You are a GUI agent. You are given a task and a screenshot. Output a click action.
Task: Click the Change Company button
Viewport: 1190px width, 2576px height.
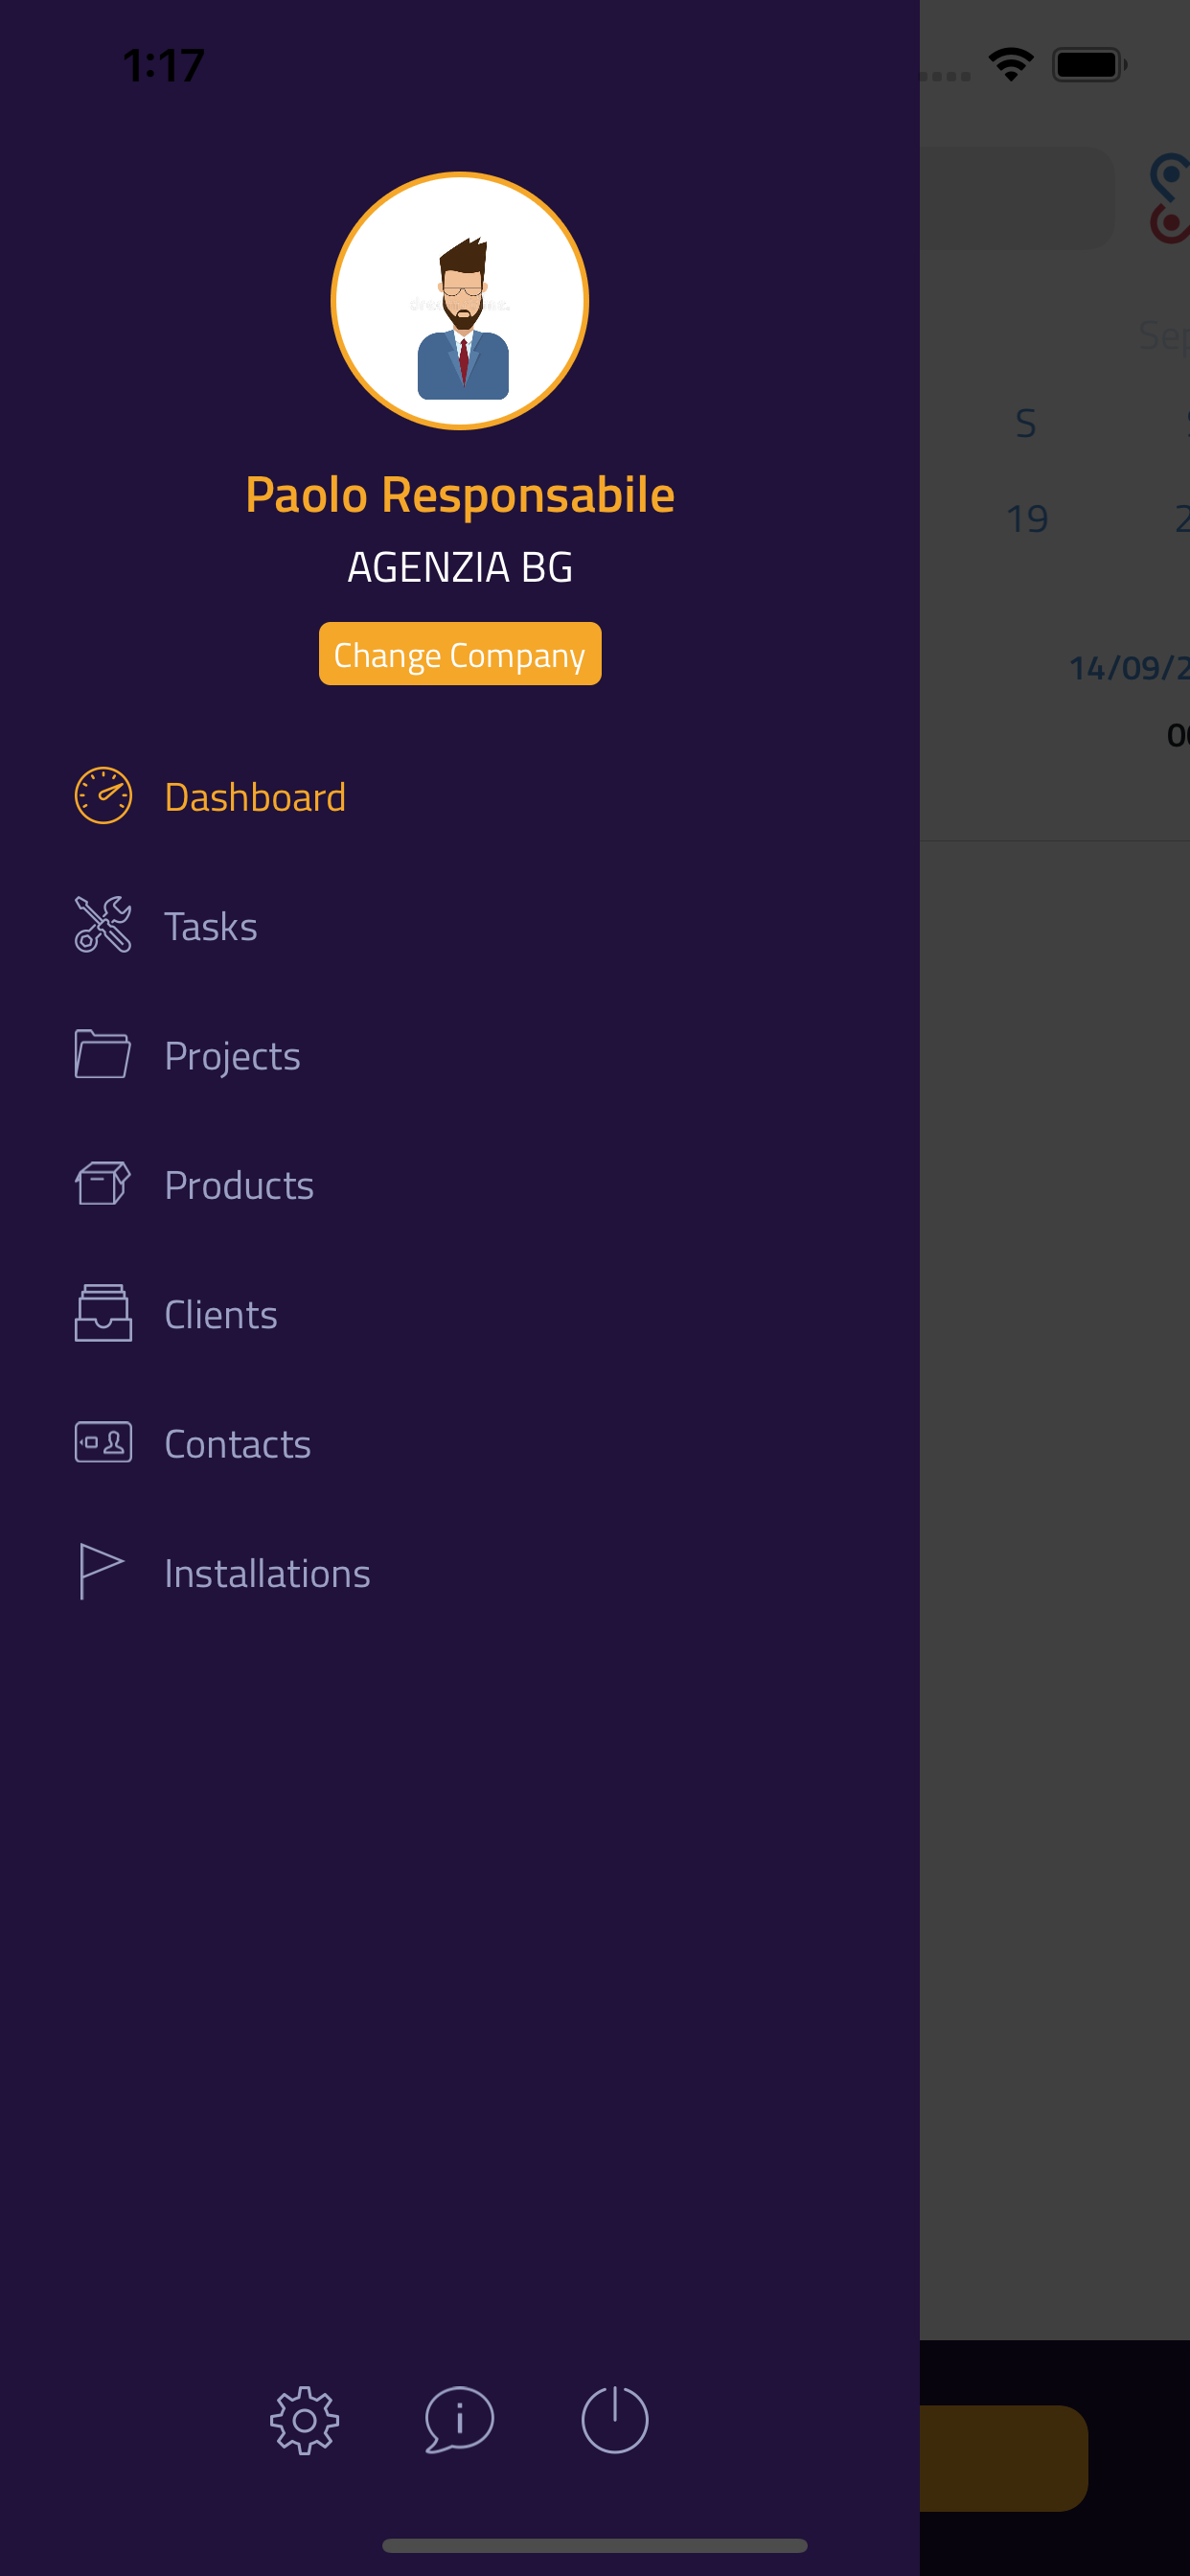(460, 654)
